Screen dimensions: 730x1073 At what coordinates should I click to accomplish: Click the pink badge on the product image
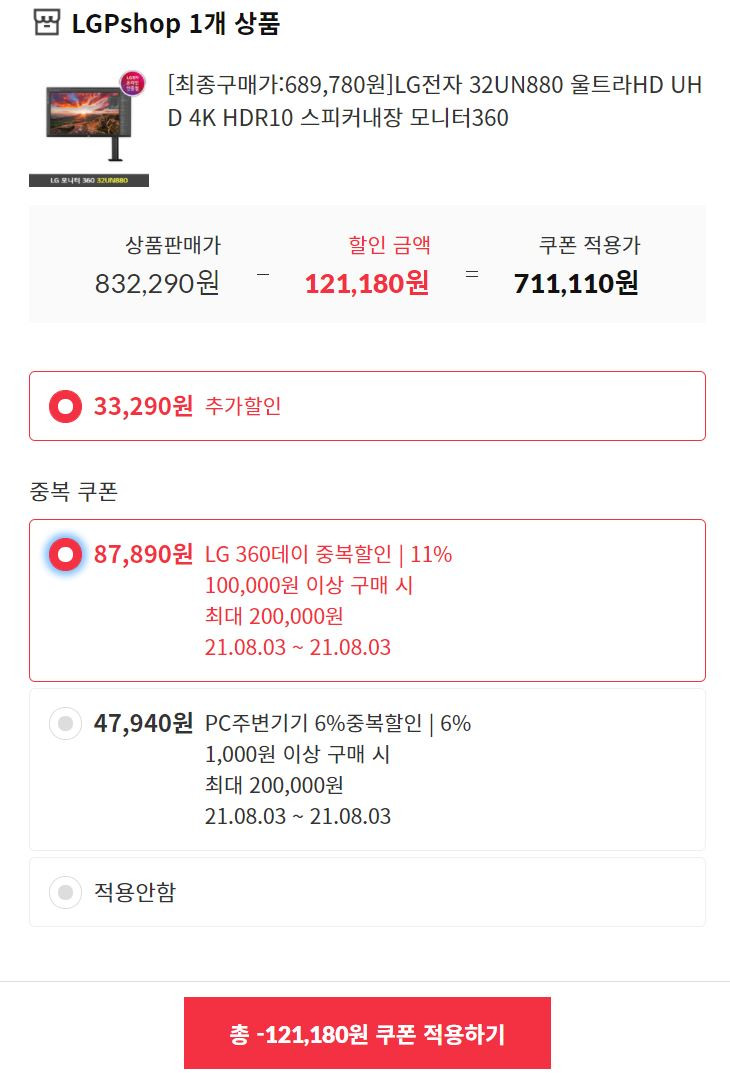132,83
